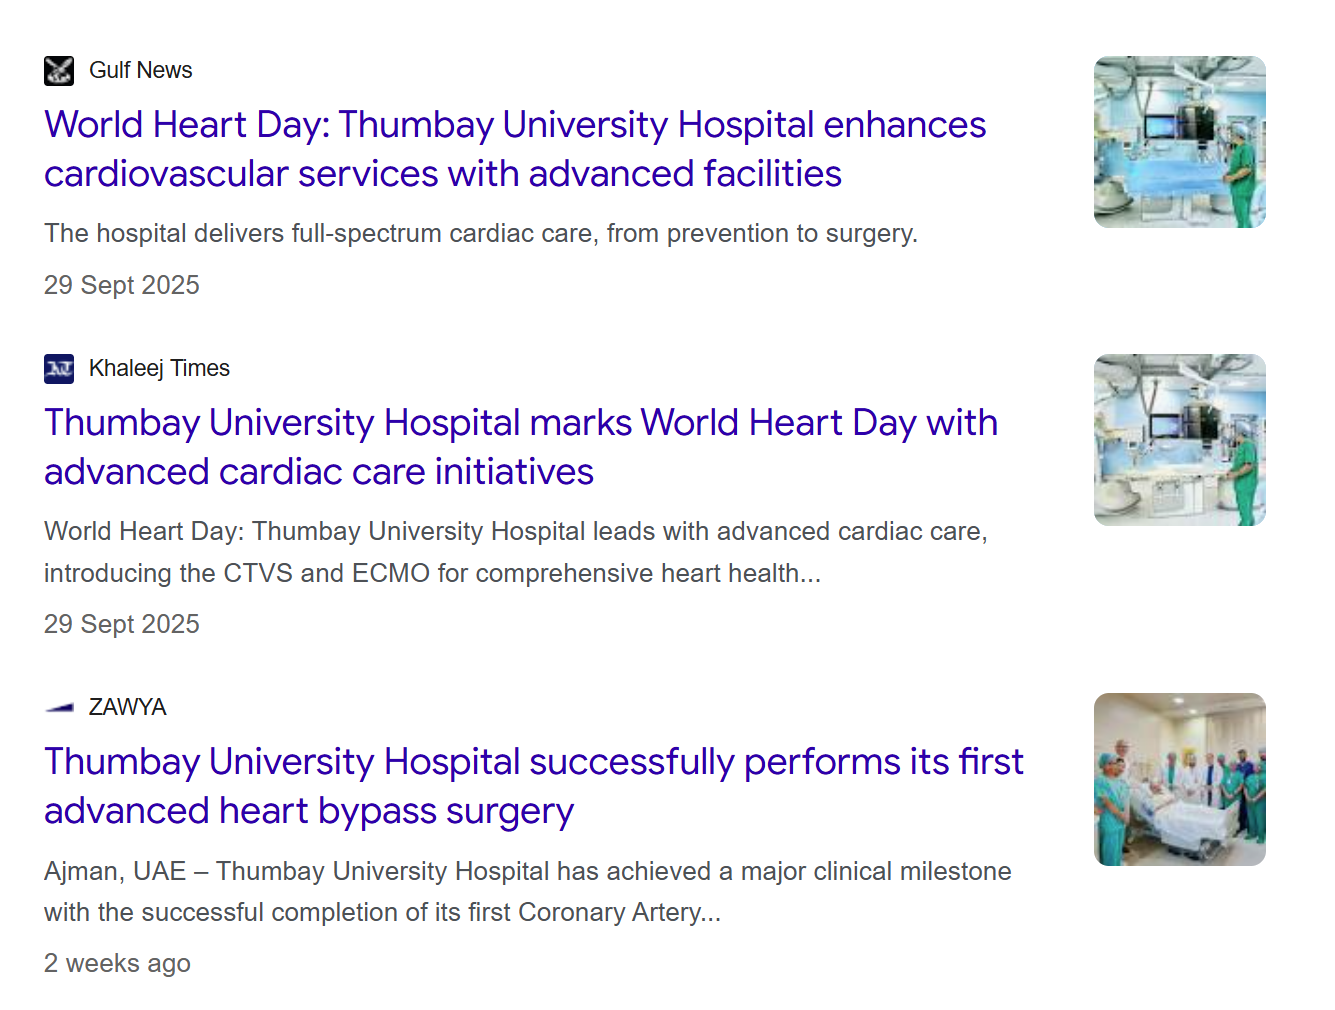Click the CTVS and ECMO snippet text

tap(432, 574)
